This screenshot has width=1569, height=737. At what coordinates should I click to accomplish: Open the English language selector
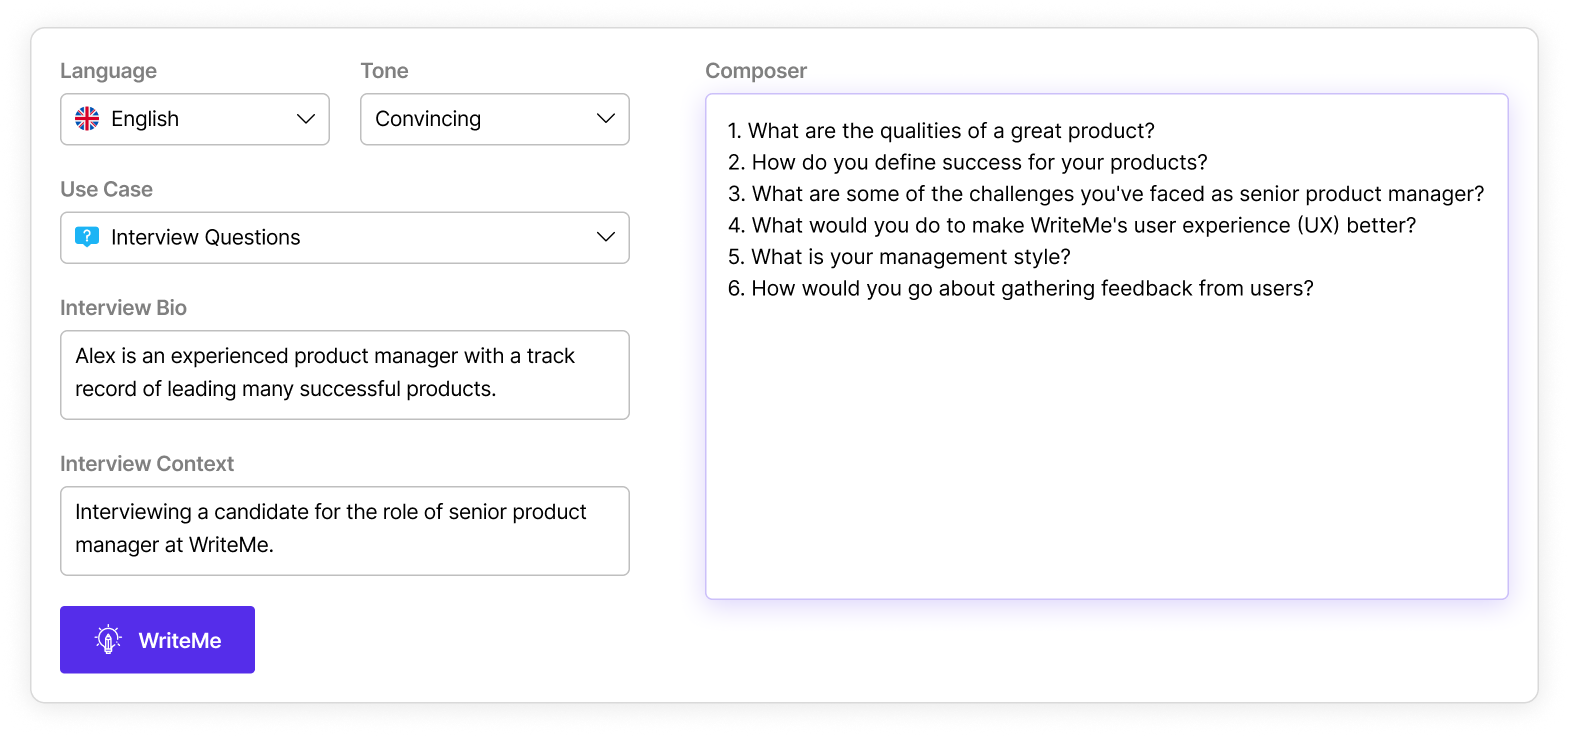click(195, 119)
